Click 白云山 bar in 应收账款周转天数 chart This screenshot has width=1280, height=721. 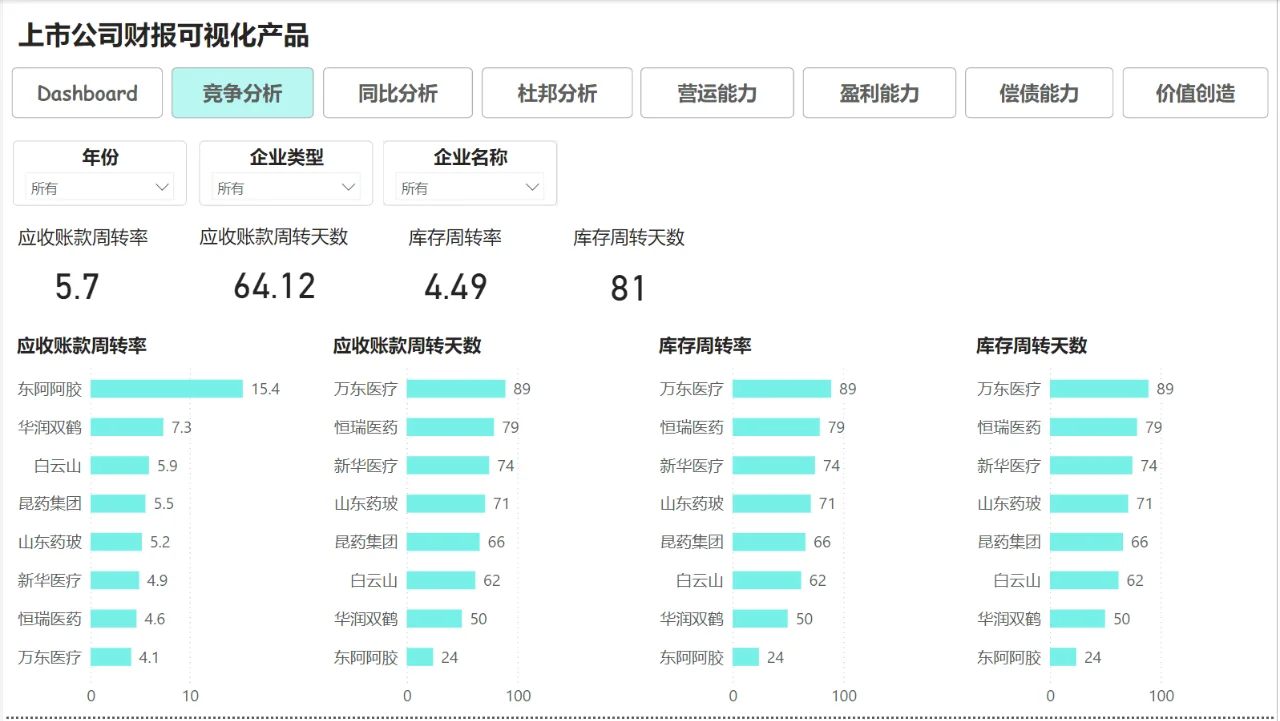click(441, 580)
